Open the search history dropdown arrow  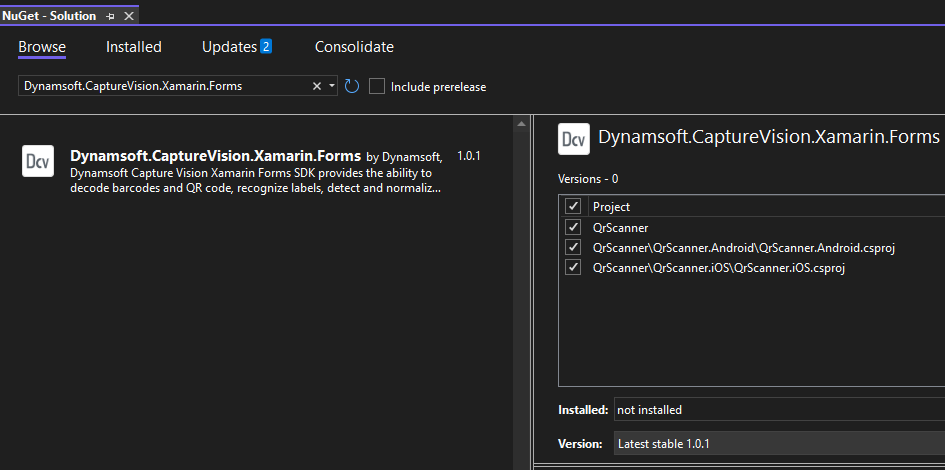[x=332, y=86]
